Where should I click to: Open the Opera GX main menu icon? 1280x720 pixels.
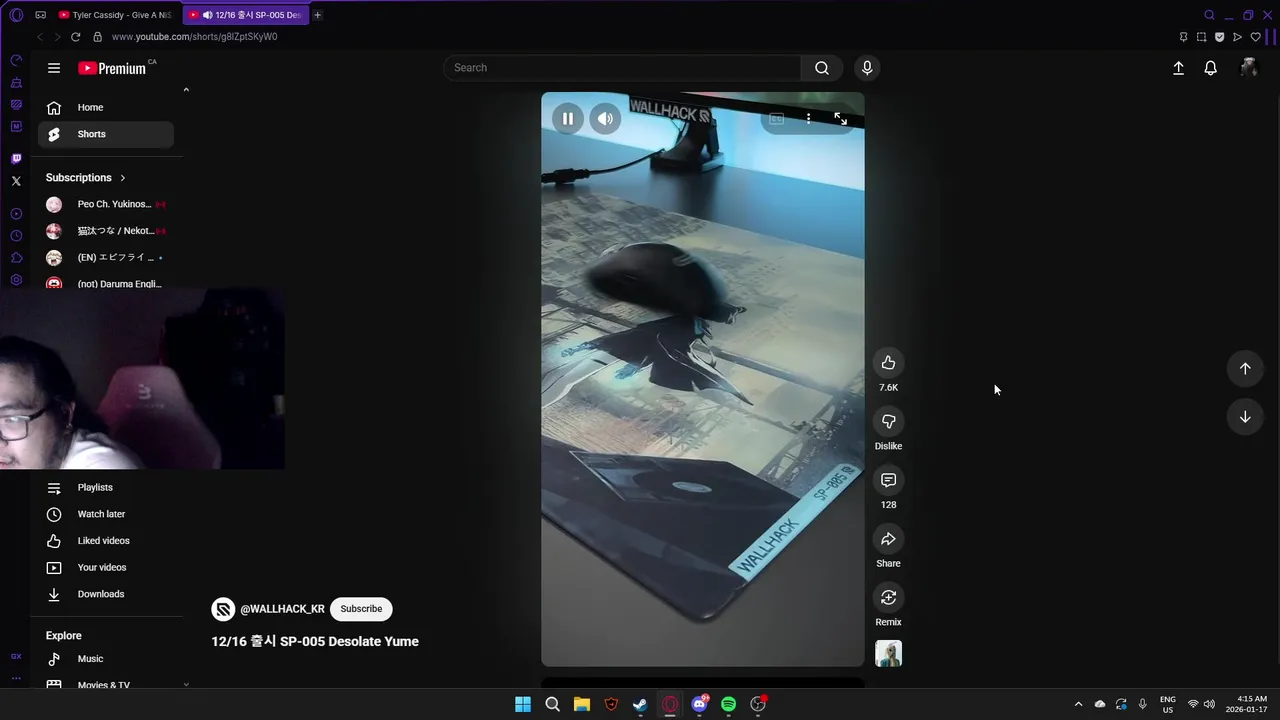click(16, 15)
